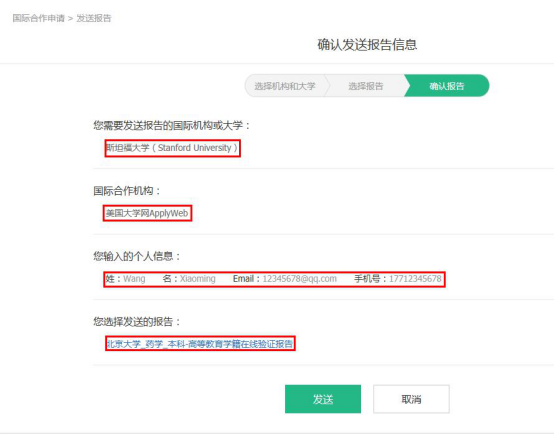Click the 您输入的个人信息 label
The image size is (554, 434).
[x=137, y=256]
